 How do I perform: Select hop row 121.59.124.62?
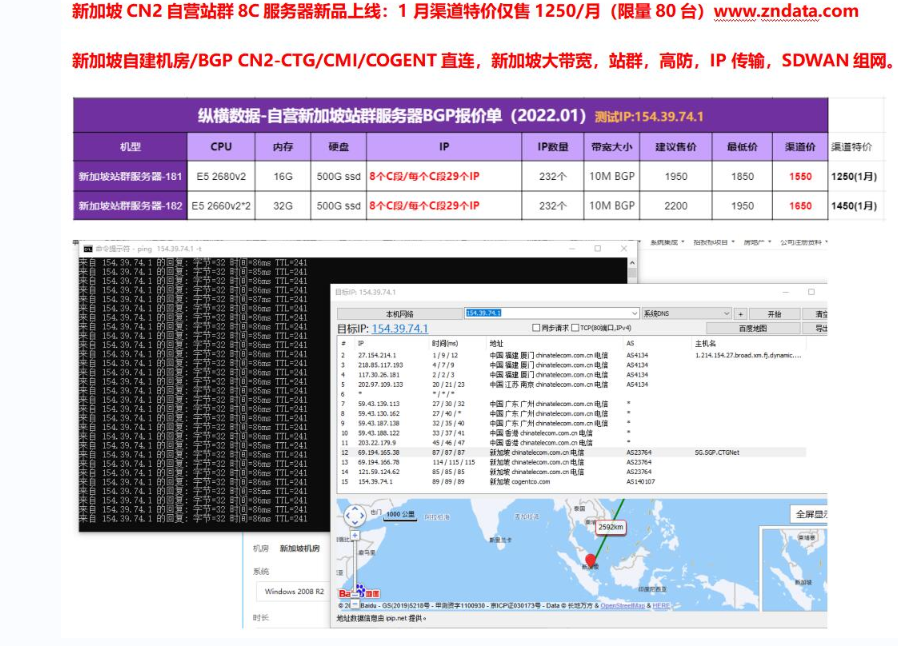click(571, 472)
